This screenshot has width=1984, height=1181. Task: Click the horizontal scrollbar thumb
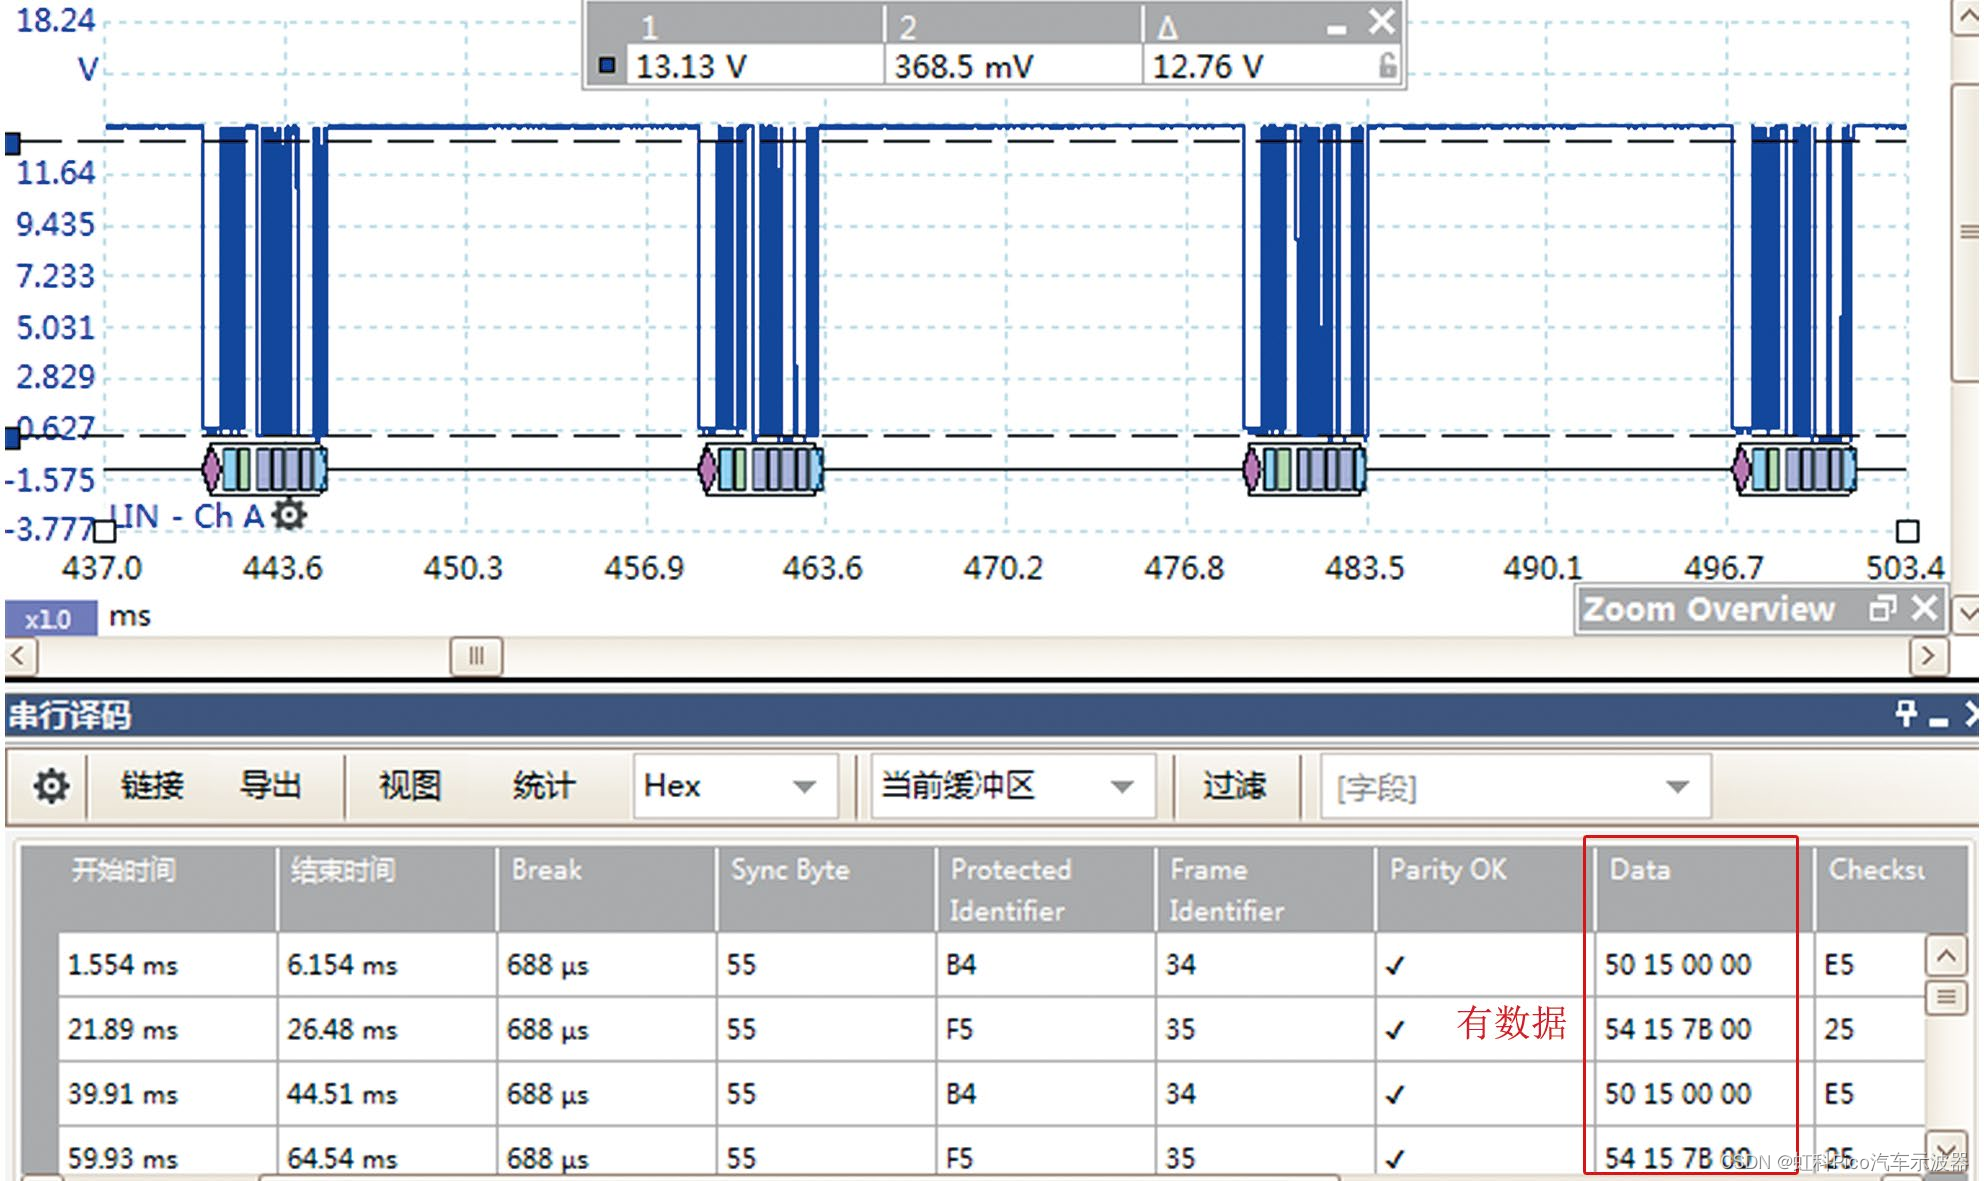476,656
